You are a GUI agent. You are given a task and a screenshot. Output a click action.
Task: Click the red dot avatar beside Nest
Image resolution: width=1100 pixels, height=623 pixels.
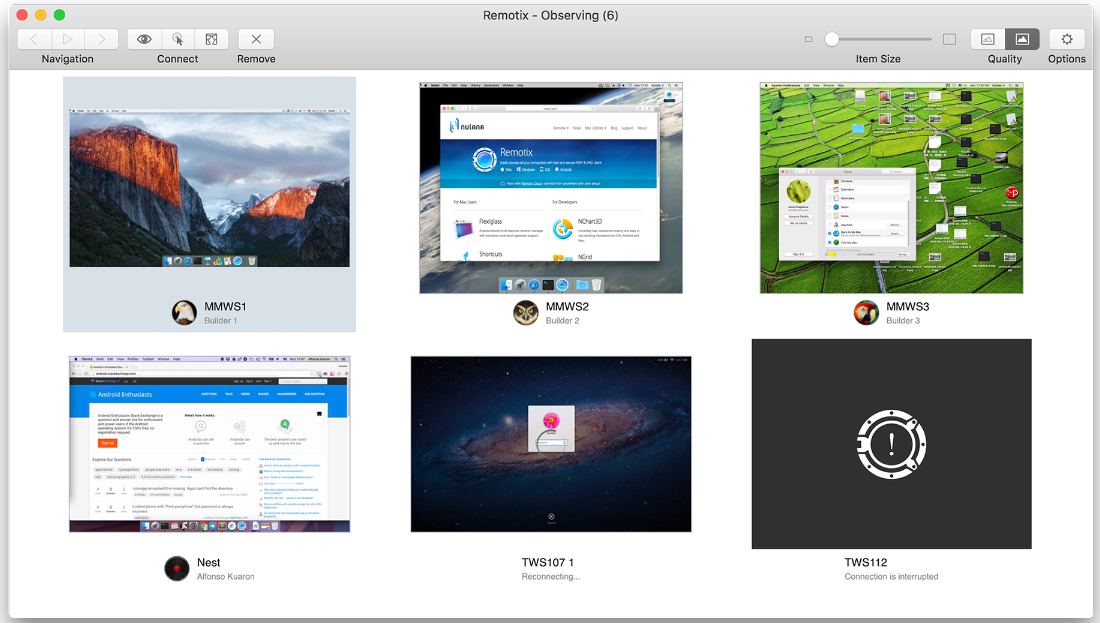click(x=177, y=568)
